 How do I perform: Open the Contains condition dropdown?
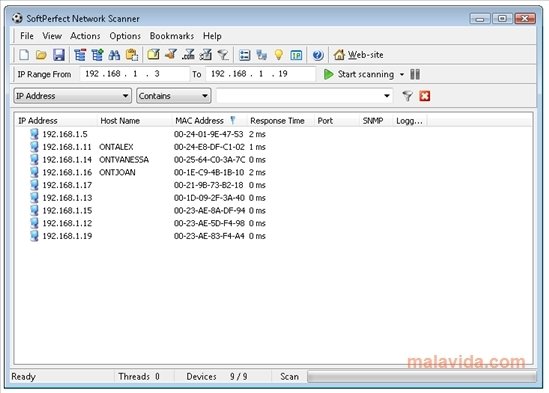click(x=174, y=96)
